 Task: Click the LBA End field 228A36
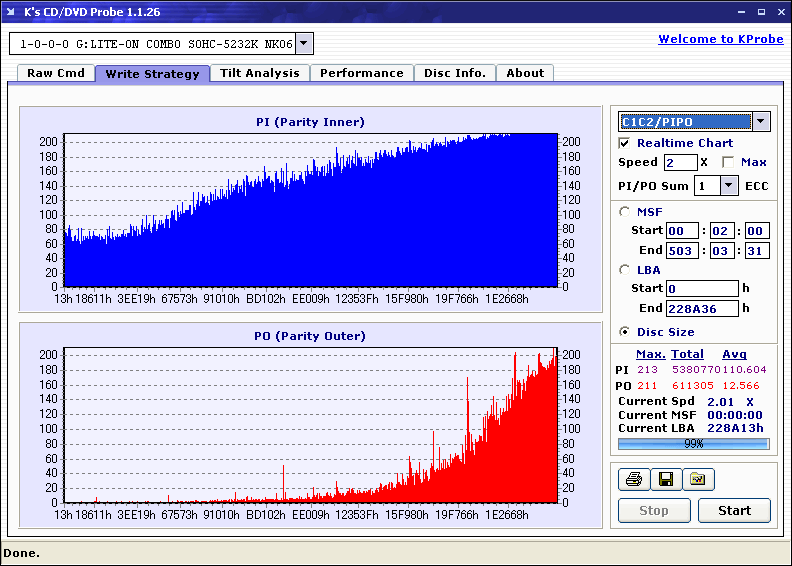702,308
